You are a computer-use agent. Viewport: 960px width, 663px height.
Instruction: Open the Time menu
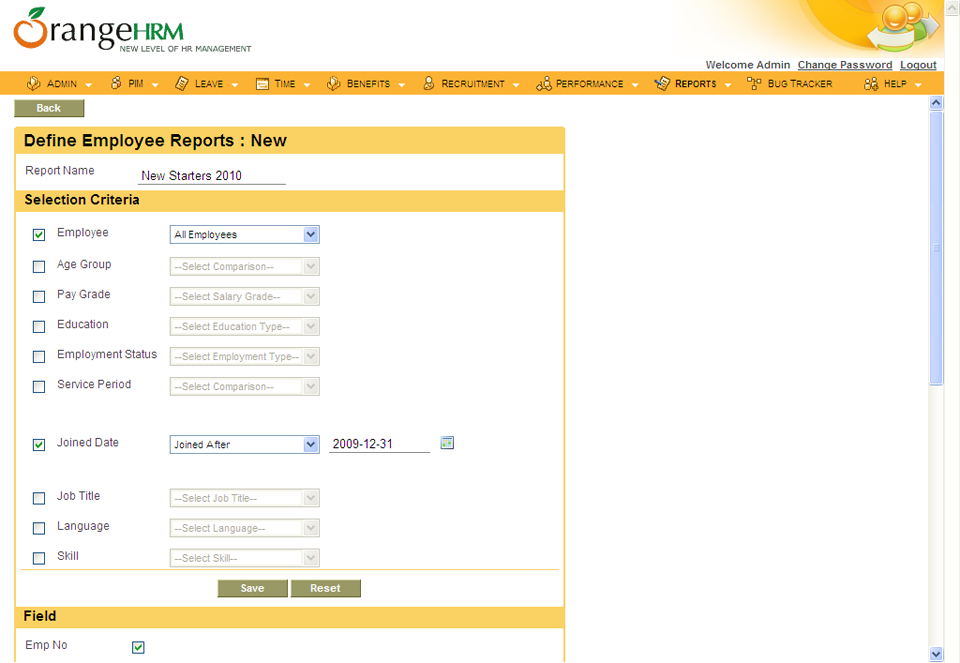pos(285,84)
